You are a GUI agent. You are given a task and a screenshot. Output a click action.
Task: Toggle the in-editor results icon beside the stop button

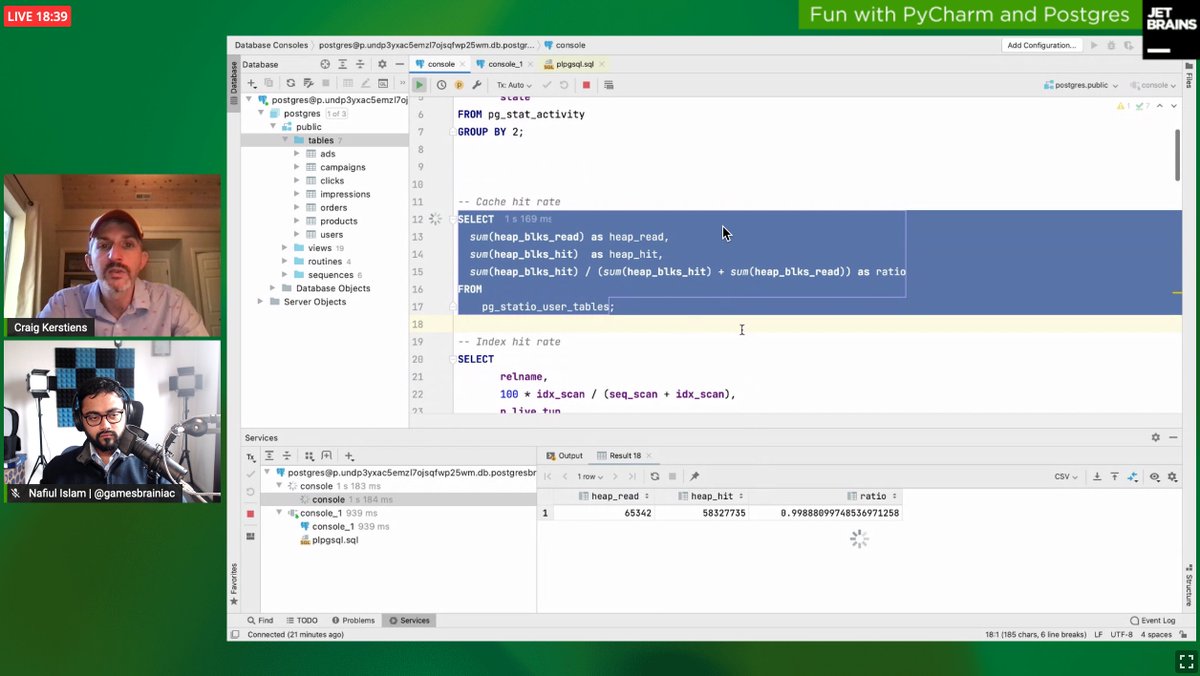(608, 85)
